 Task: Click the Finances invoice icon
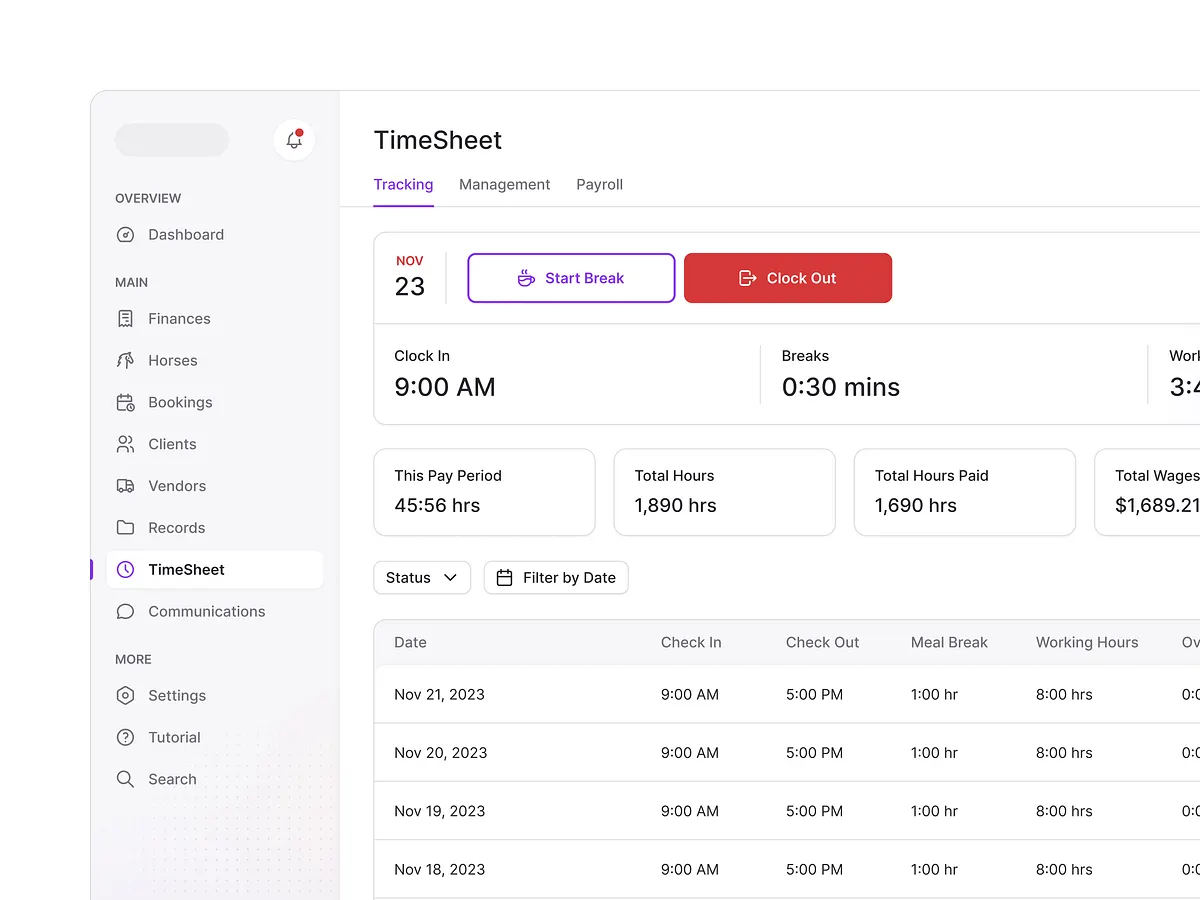tap(125, 318)
